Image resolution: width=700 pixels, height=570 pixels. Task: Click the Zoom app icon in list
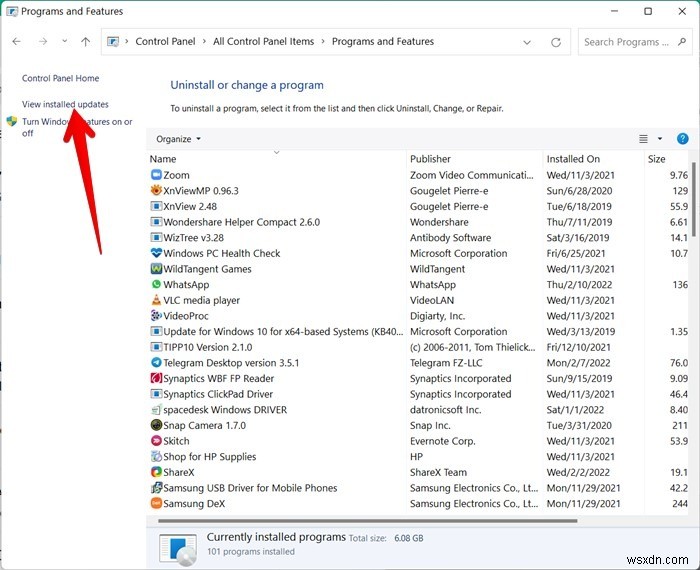[156, 175]
